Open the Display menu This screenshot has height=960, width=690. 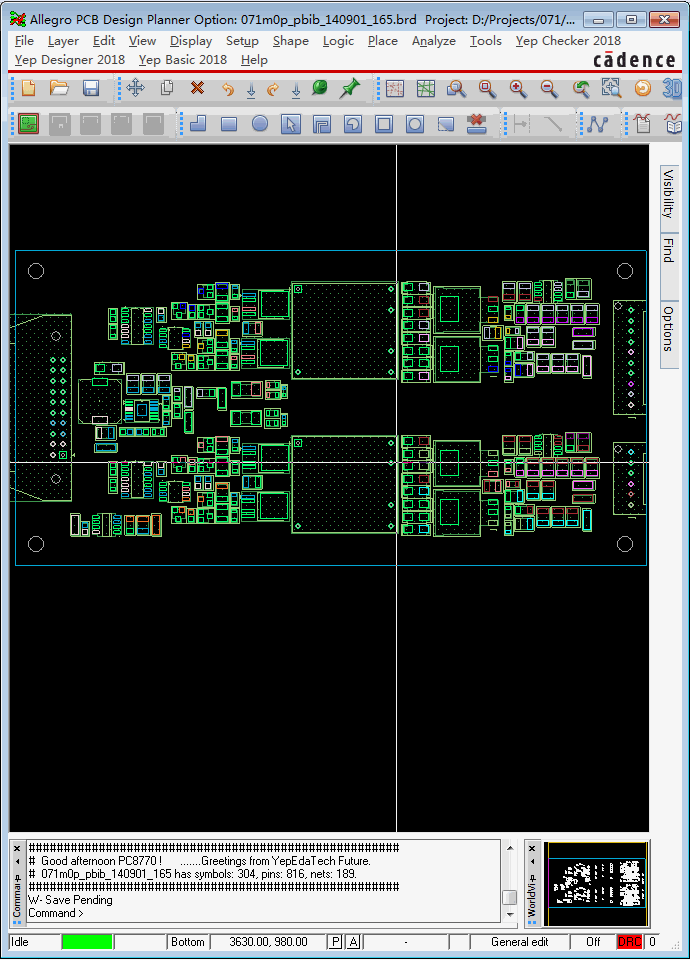(x=191, y=41)
